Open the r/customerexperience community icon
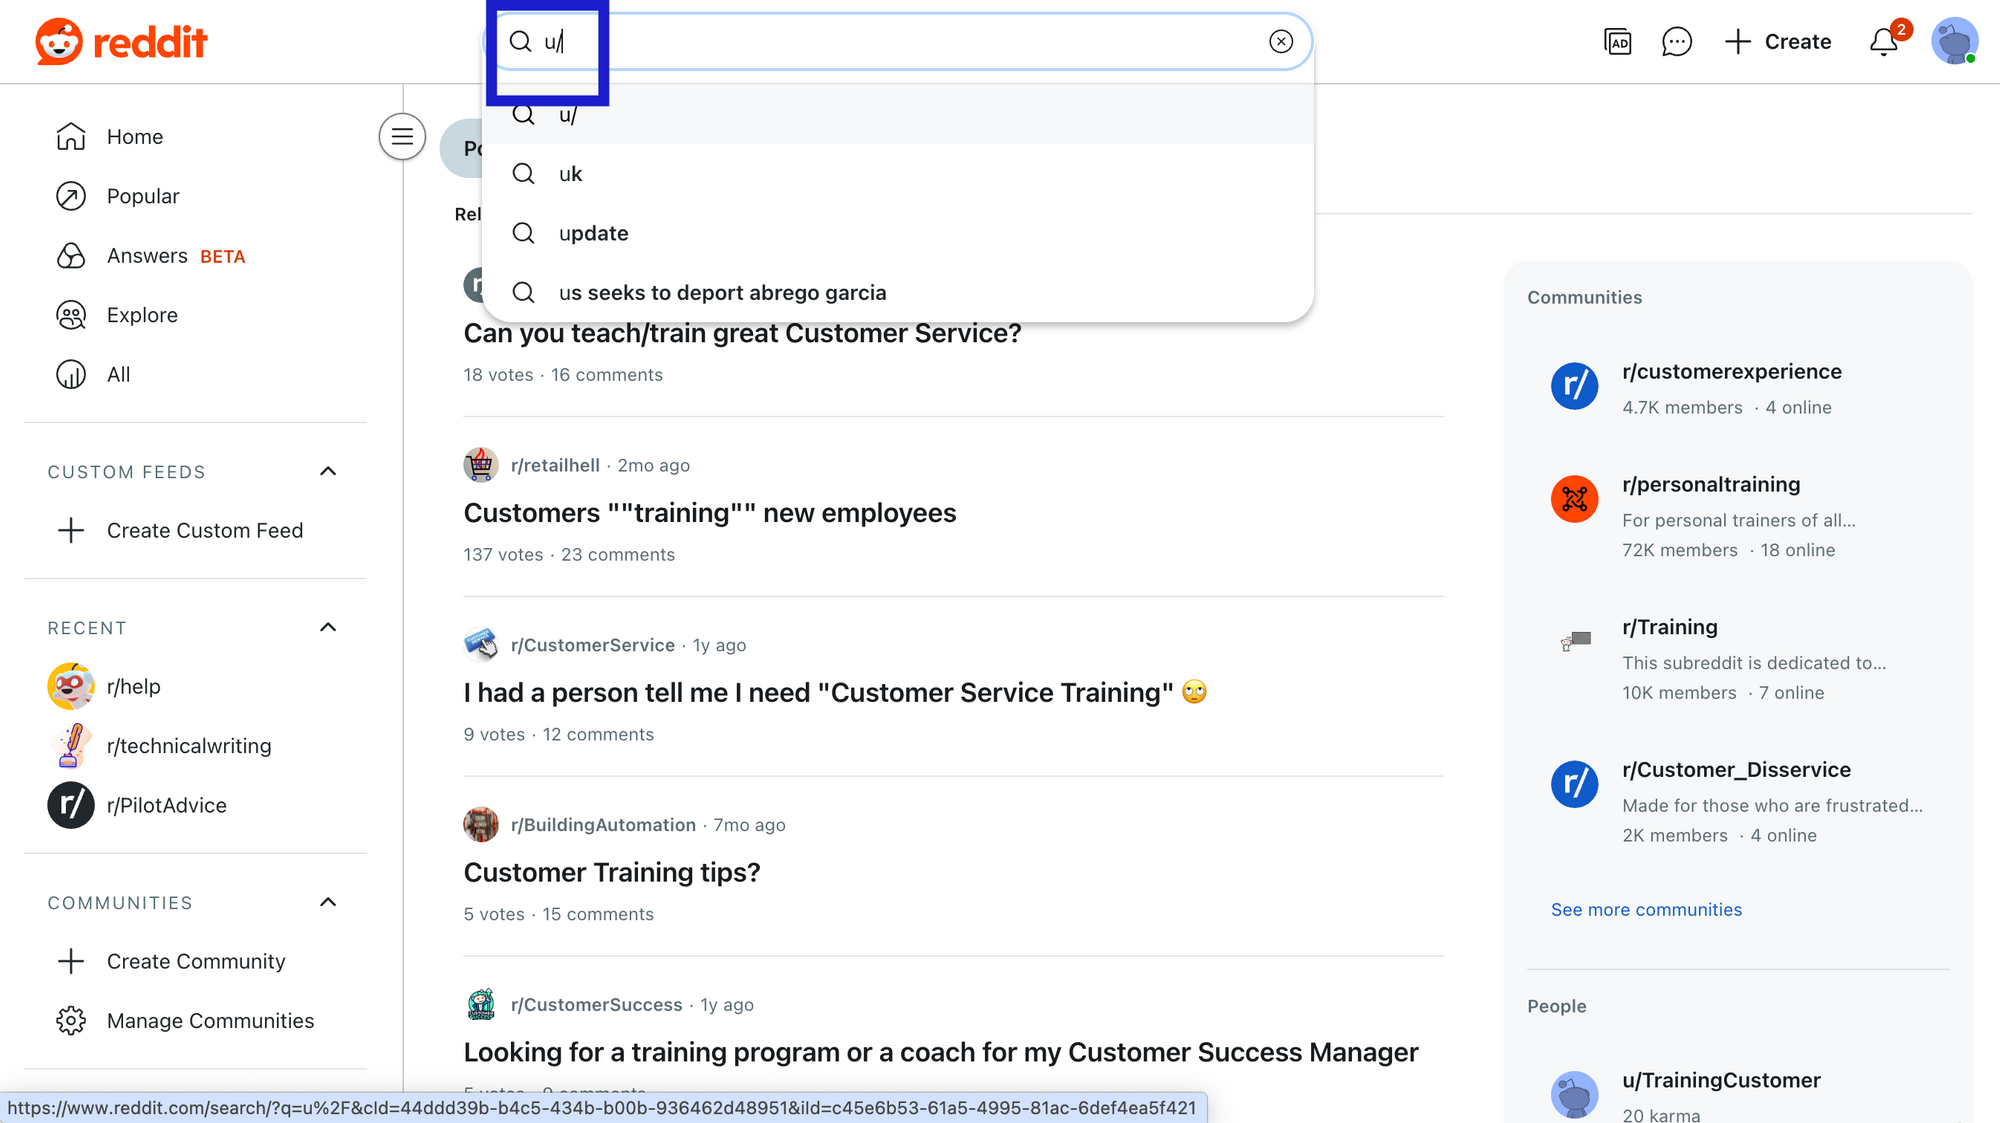2000x1123 pixels. (1574, 386)
